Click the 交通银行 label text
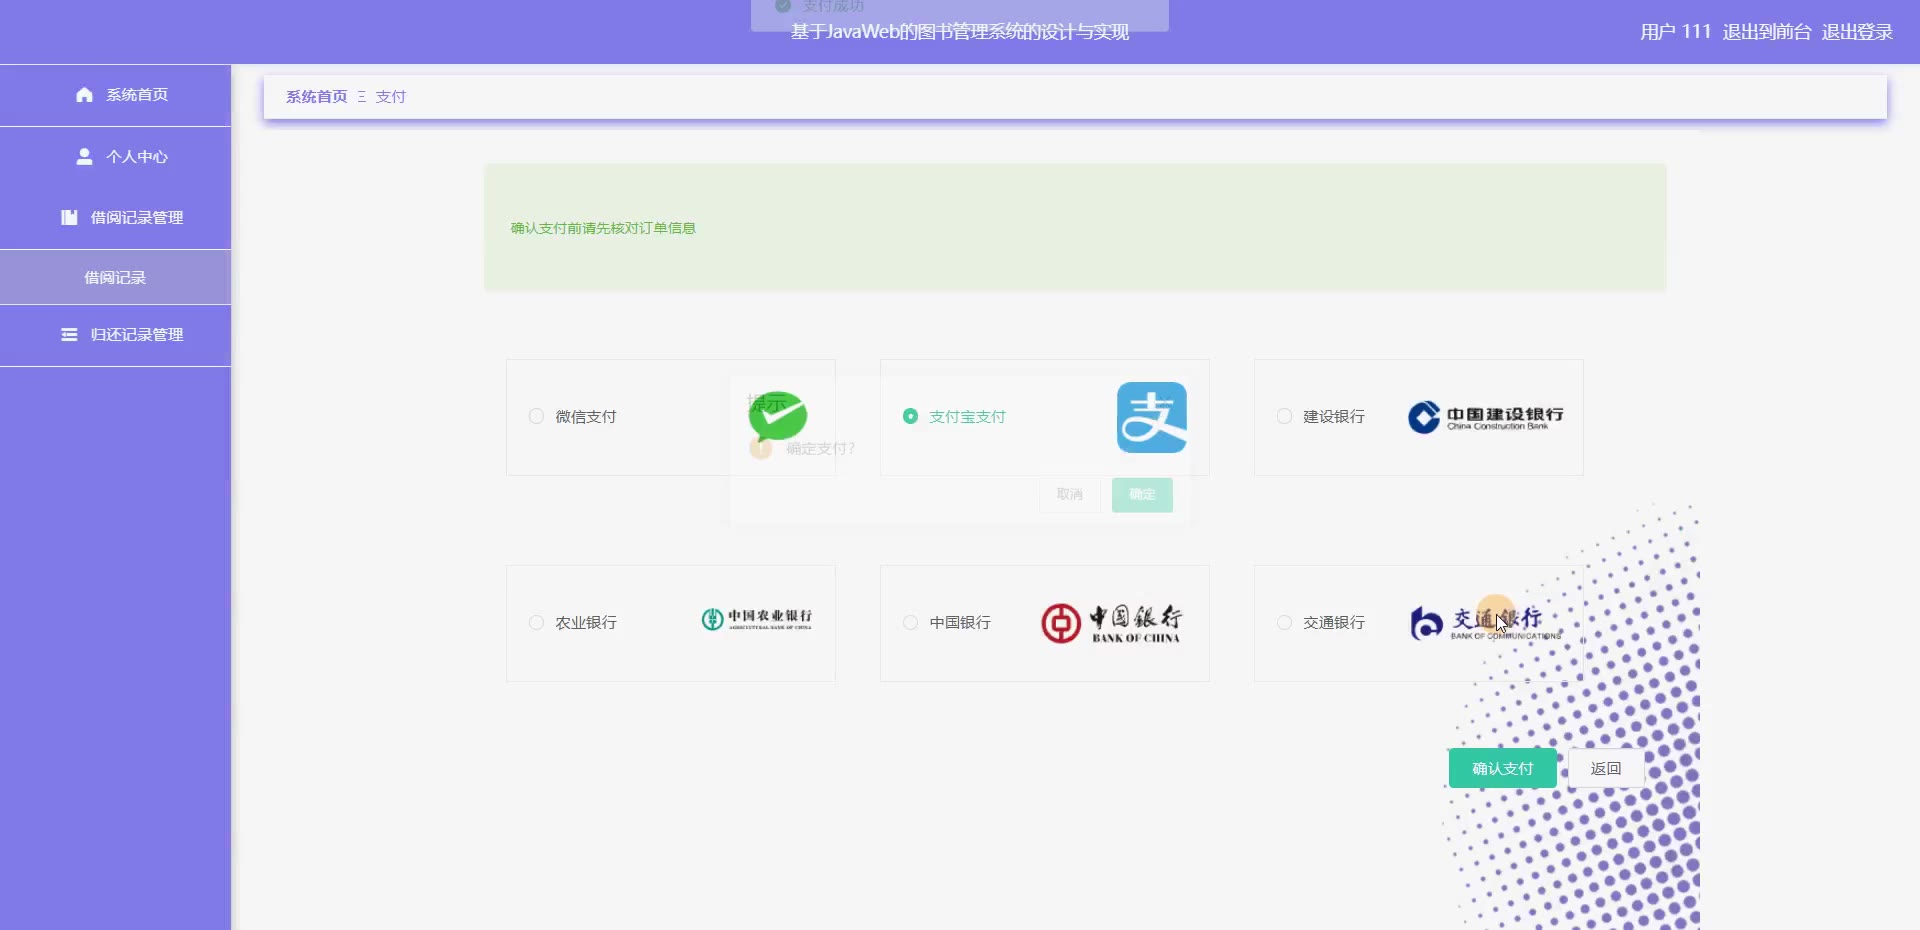 pyautogui.click(x=1334, y=623)
